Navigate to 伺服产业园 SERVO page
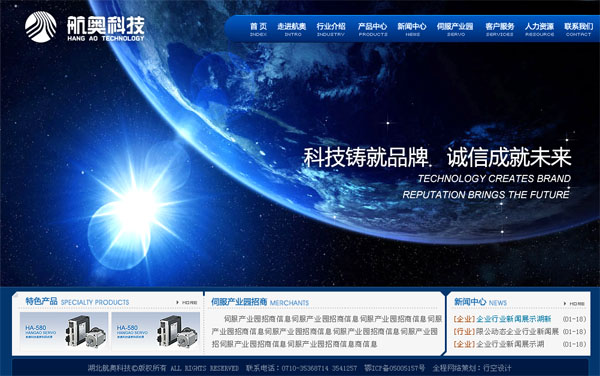This screenshot has height=376, width=600. point(455,29)
